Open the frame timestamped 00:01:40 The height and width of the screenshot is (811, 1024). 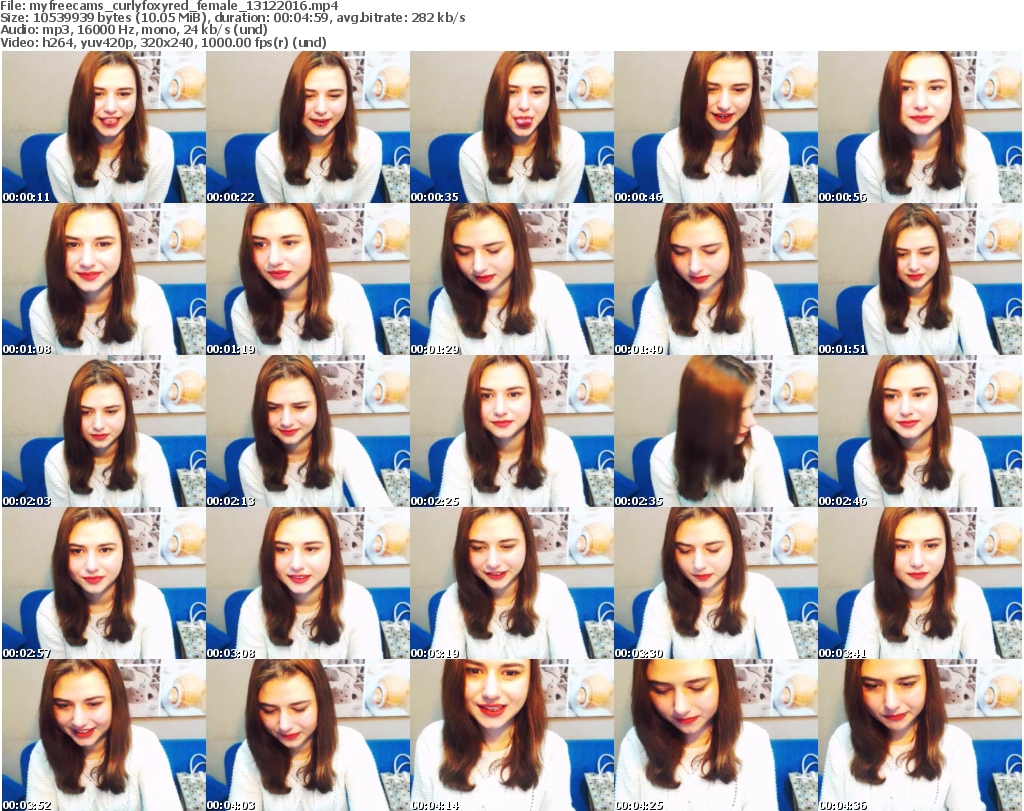tap(716, 279)
